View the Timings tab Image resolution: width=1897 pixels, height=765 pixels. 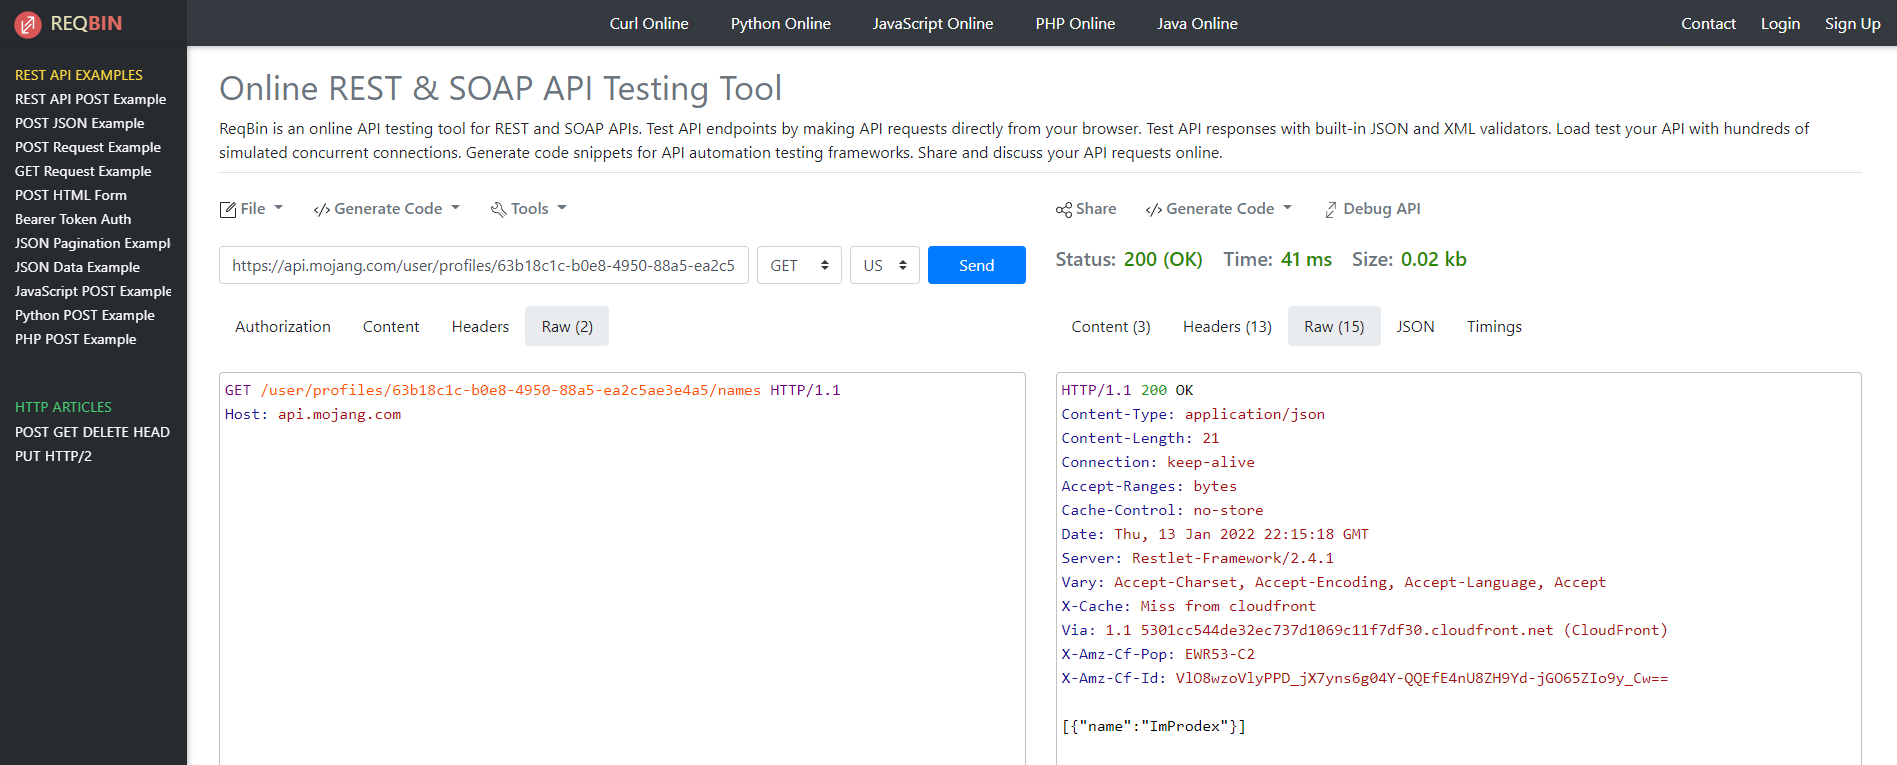click(1493, 327)
